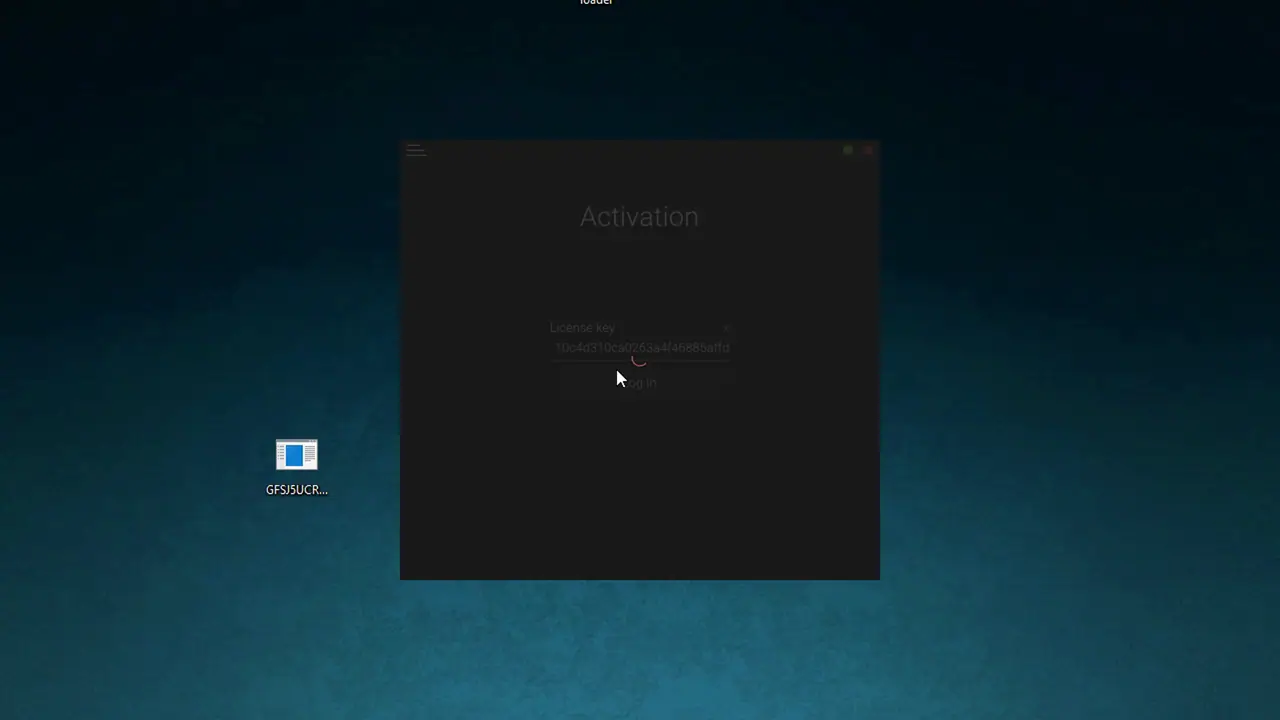Open the hamburger menu in the Activation window
The width and height of the screenshot is (1280, 720).
click(x=417, y=151)
